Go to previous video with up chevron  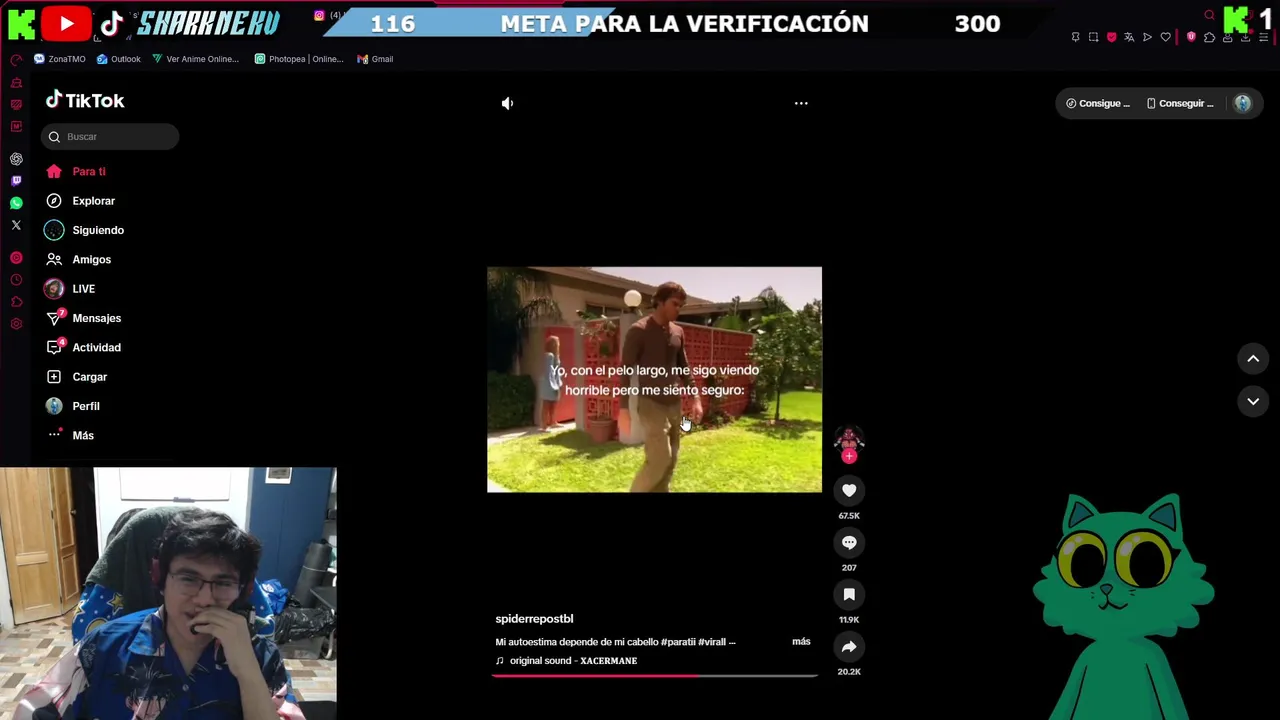pyautogui.click(x=1253, y=358)
